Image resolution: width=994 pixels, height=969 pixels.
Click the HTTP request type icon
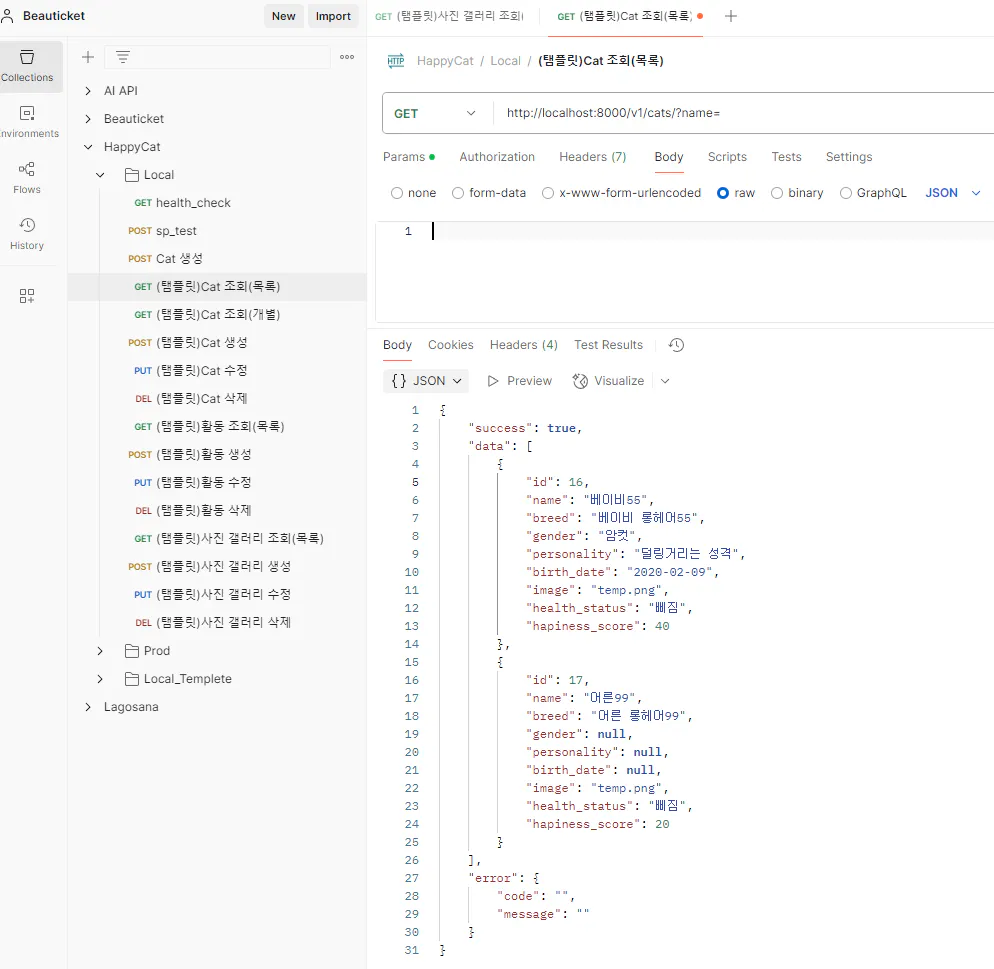(396, 61)
